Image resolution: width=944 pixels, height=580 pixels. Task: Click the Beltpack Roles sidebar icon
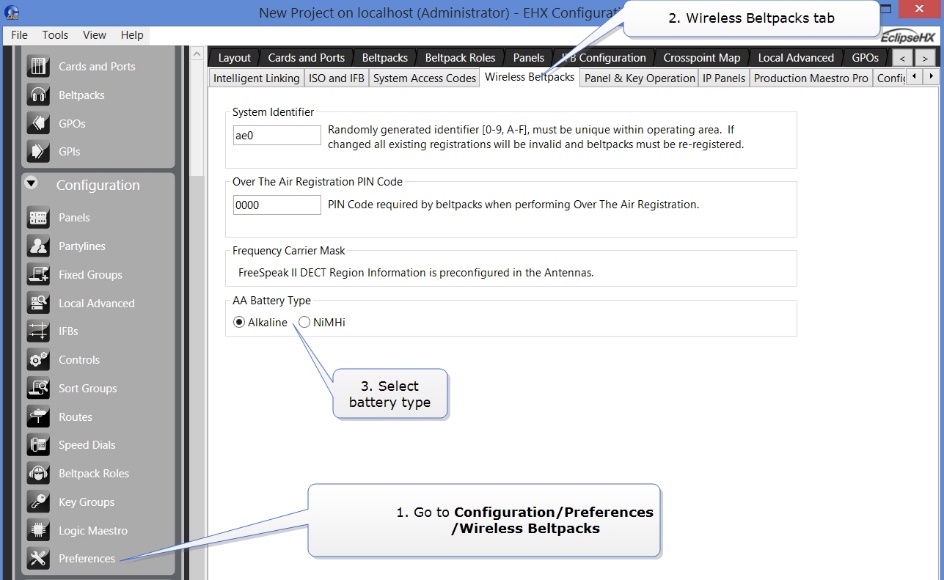tap(38, 473)
